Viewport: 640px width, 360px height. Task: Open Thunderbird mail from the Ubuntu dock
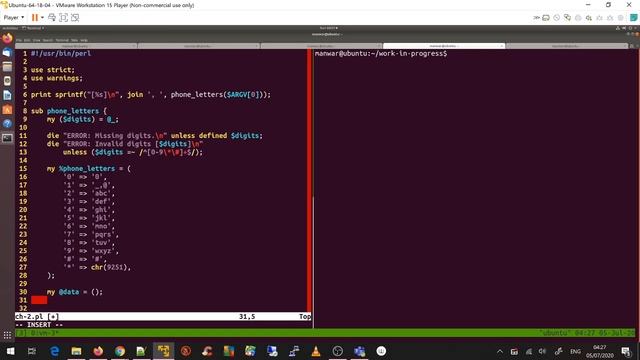pyautogui.click(x=7, y=53)
